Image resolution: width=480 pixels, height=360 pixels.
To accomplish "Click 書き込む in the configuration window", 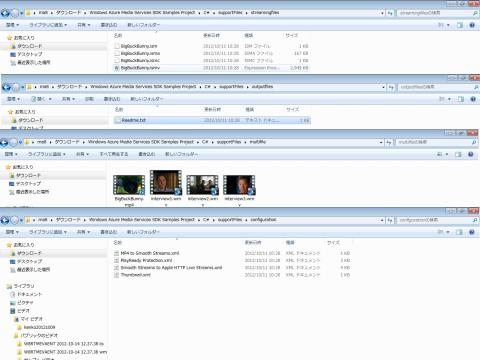I will coord(109,232).
